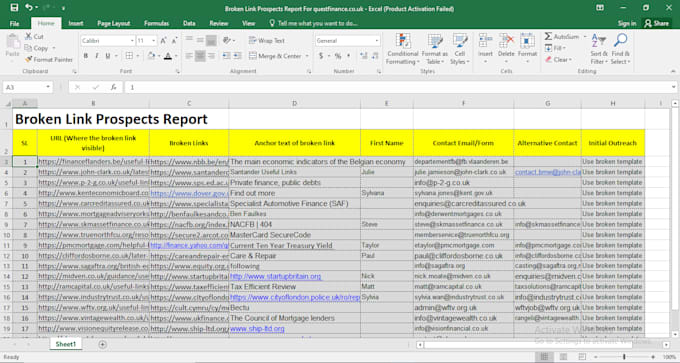Viewport: 680px width, 363px height.
Task: Save the workbook with the Save icon
Action: pyautogui.click(x=14, y=7)
